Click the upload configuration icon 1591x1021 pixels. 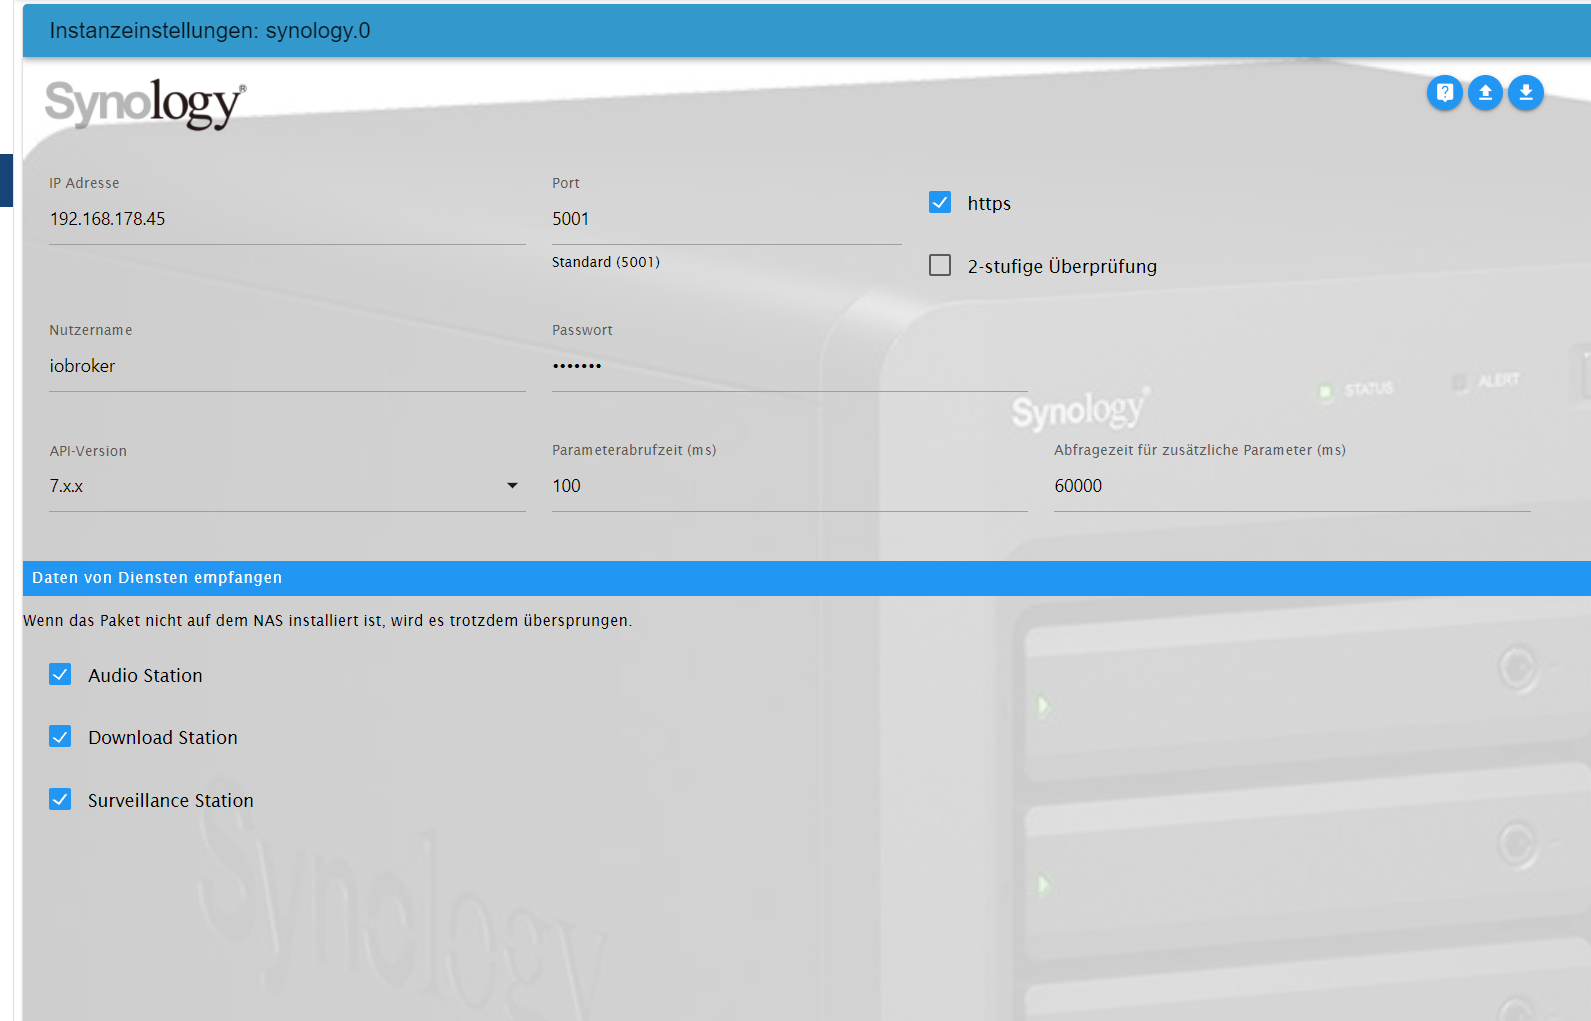tap(1485, 93)
